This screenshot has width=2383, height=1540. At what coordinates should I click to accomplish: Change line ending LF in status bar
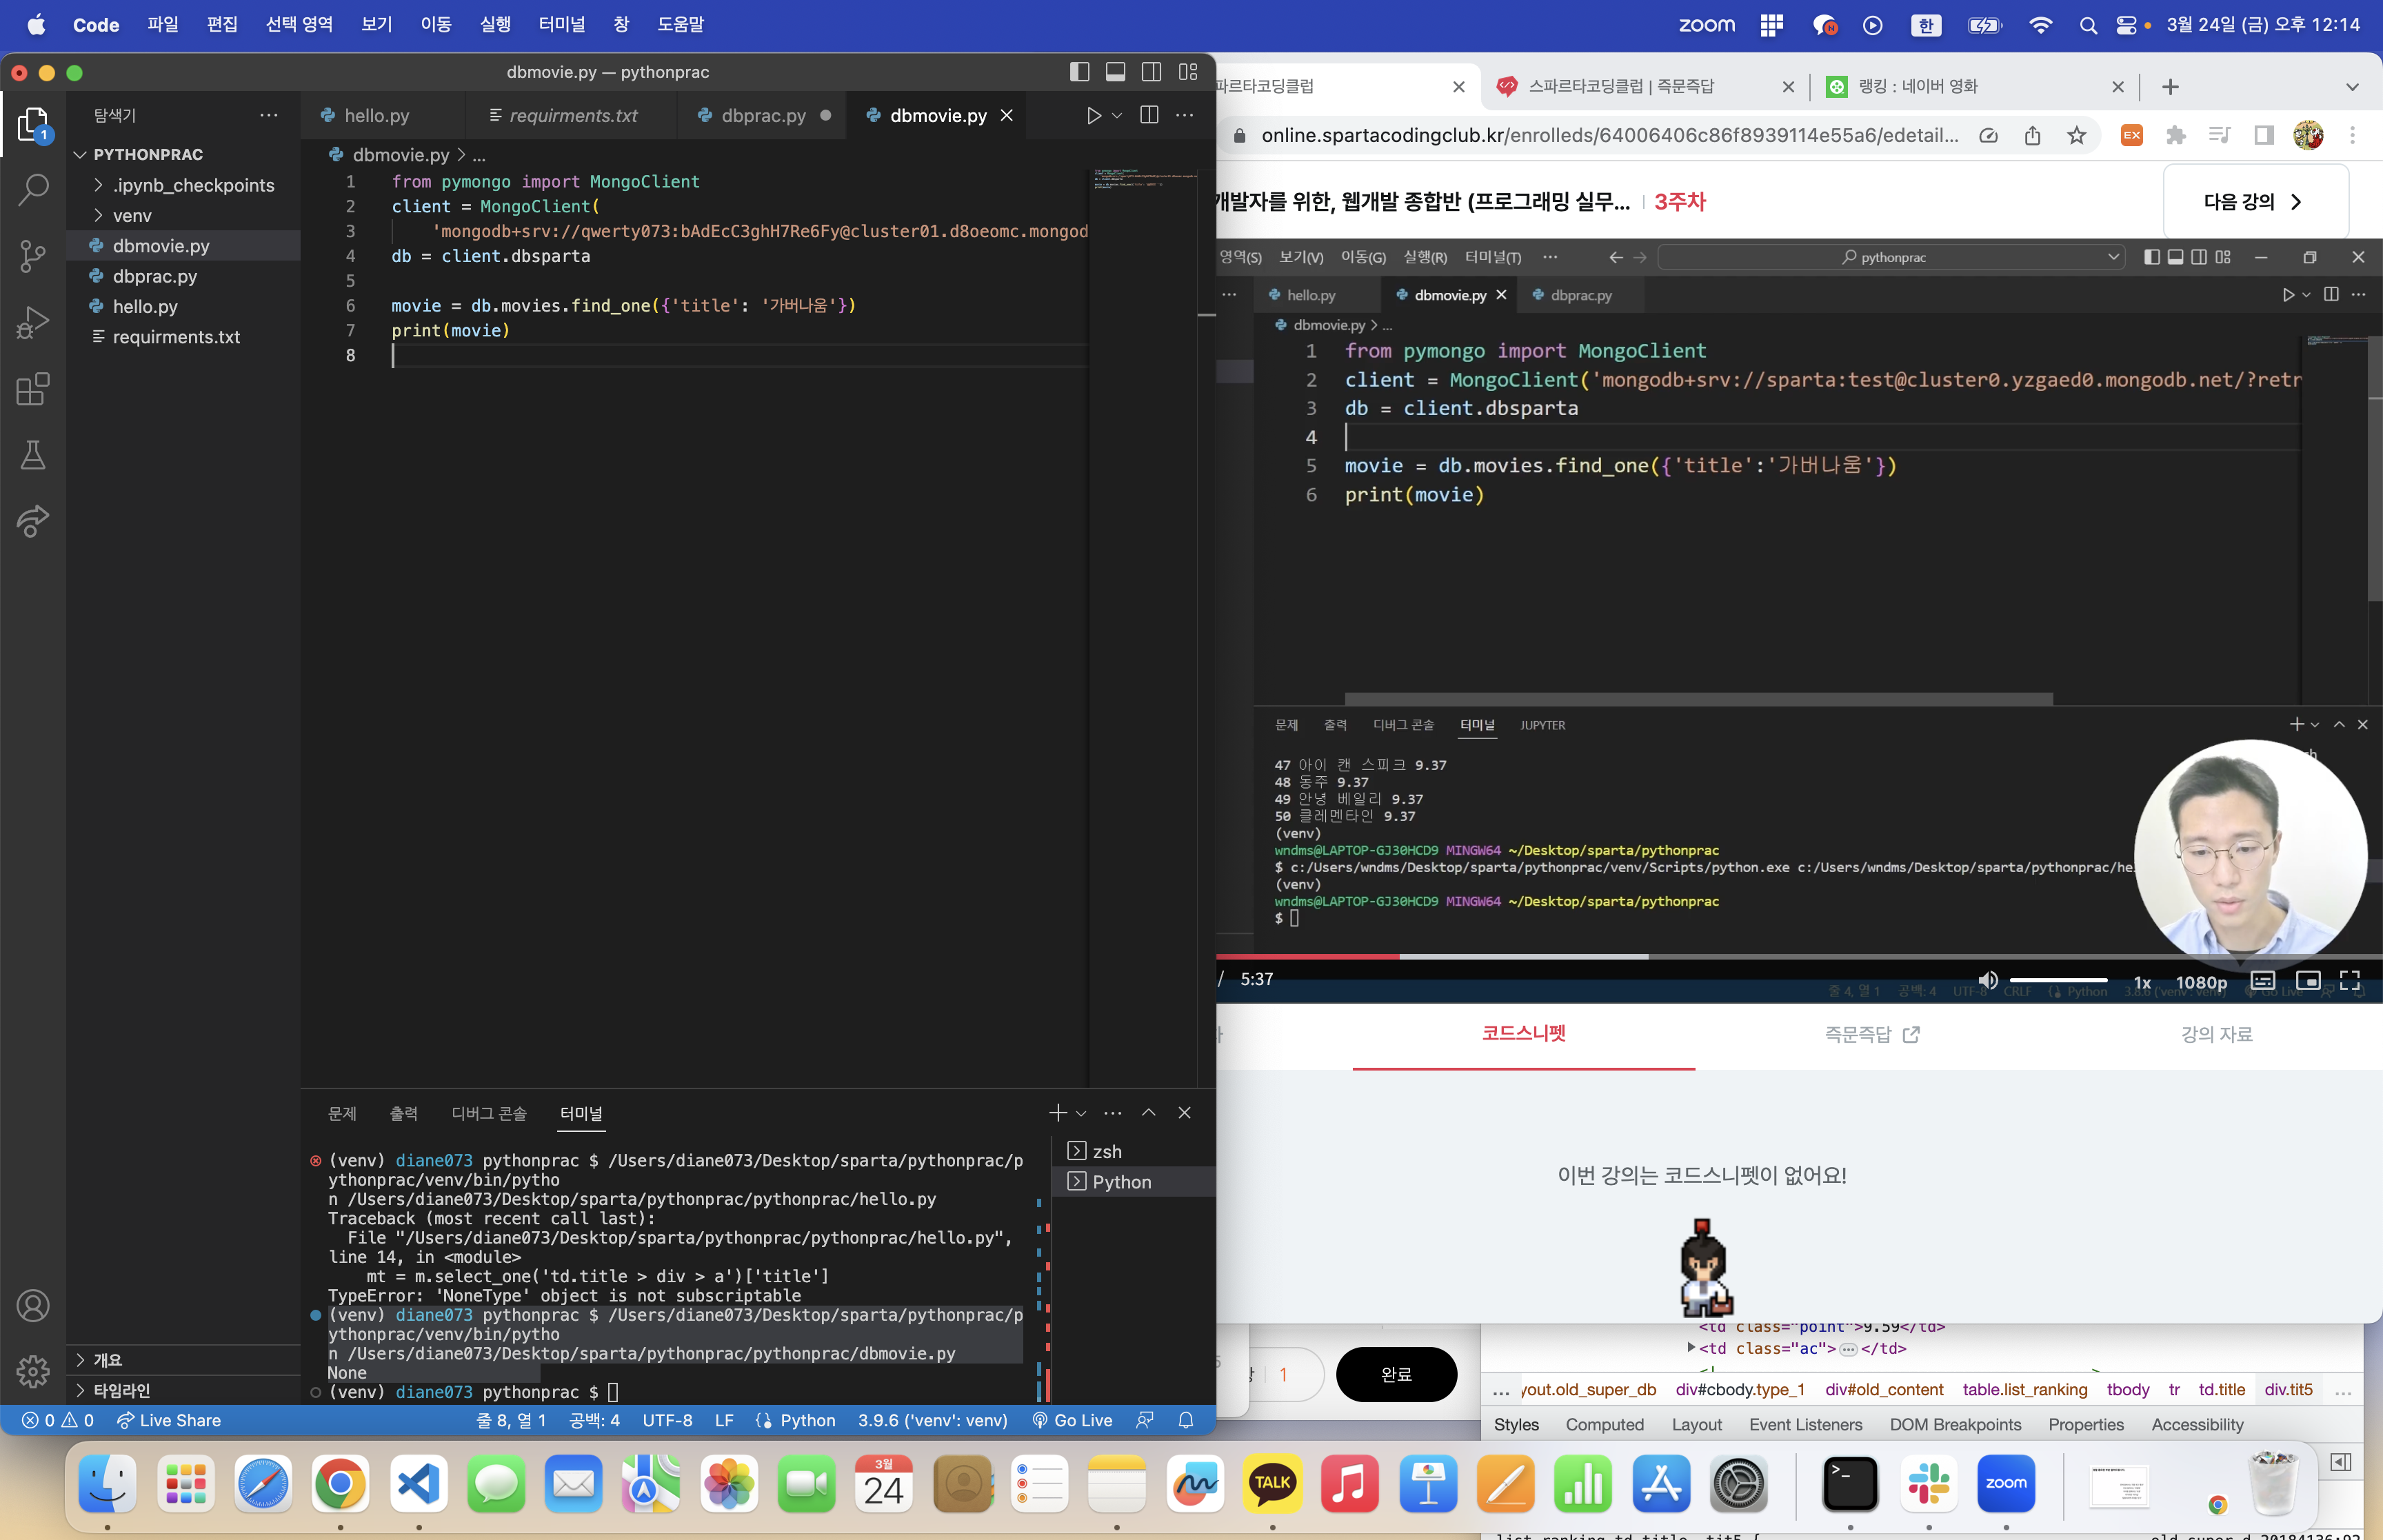pyautogui.click(x=724, y=1420)
